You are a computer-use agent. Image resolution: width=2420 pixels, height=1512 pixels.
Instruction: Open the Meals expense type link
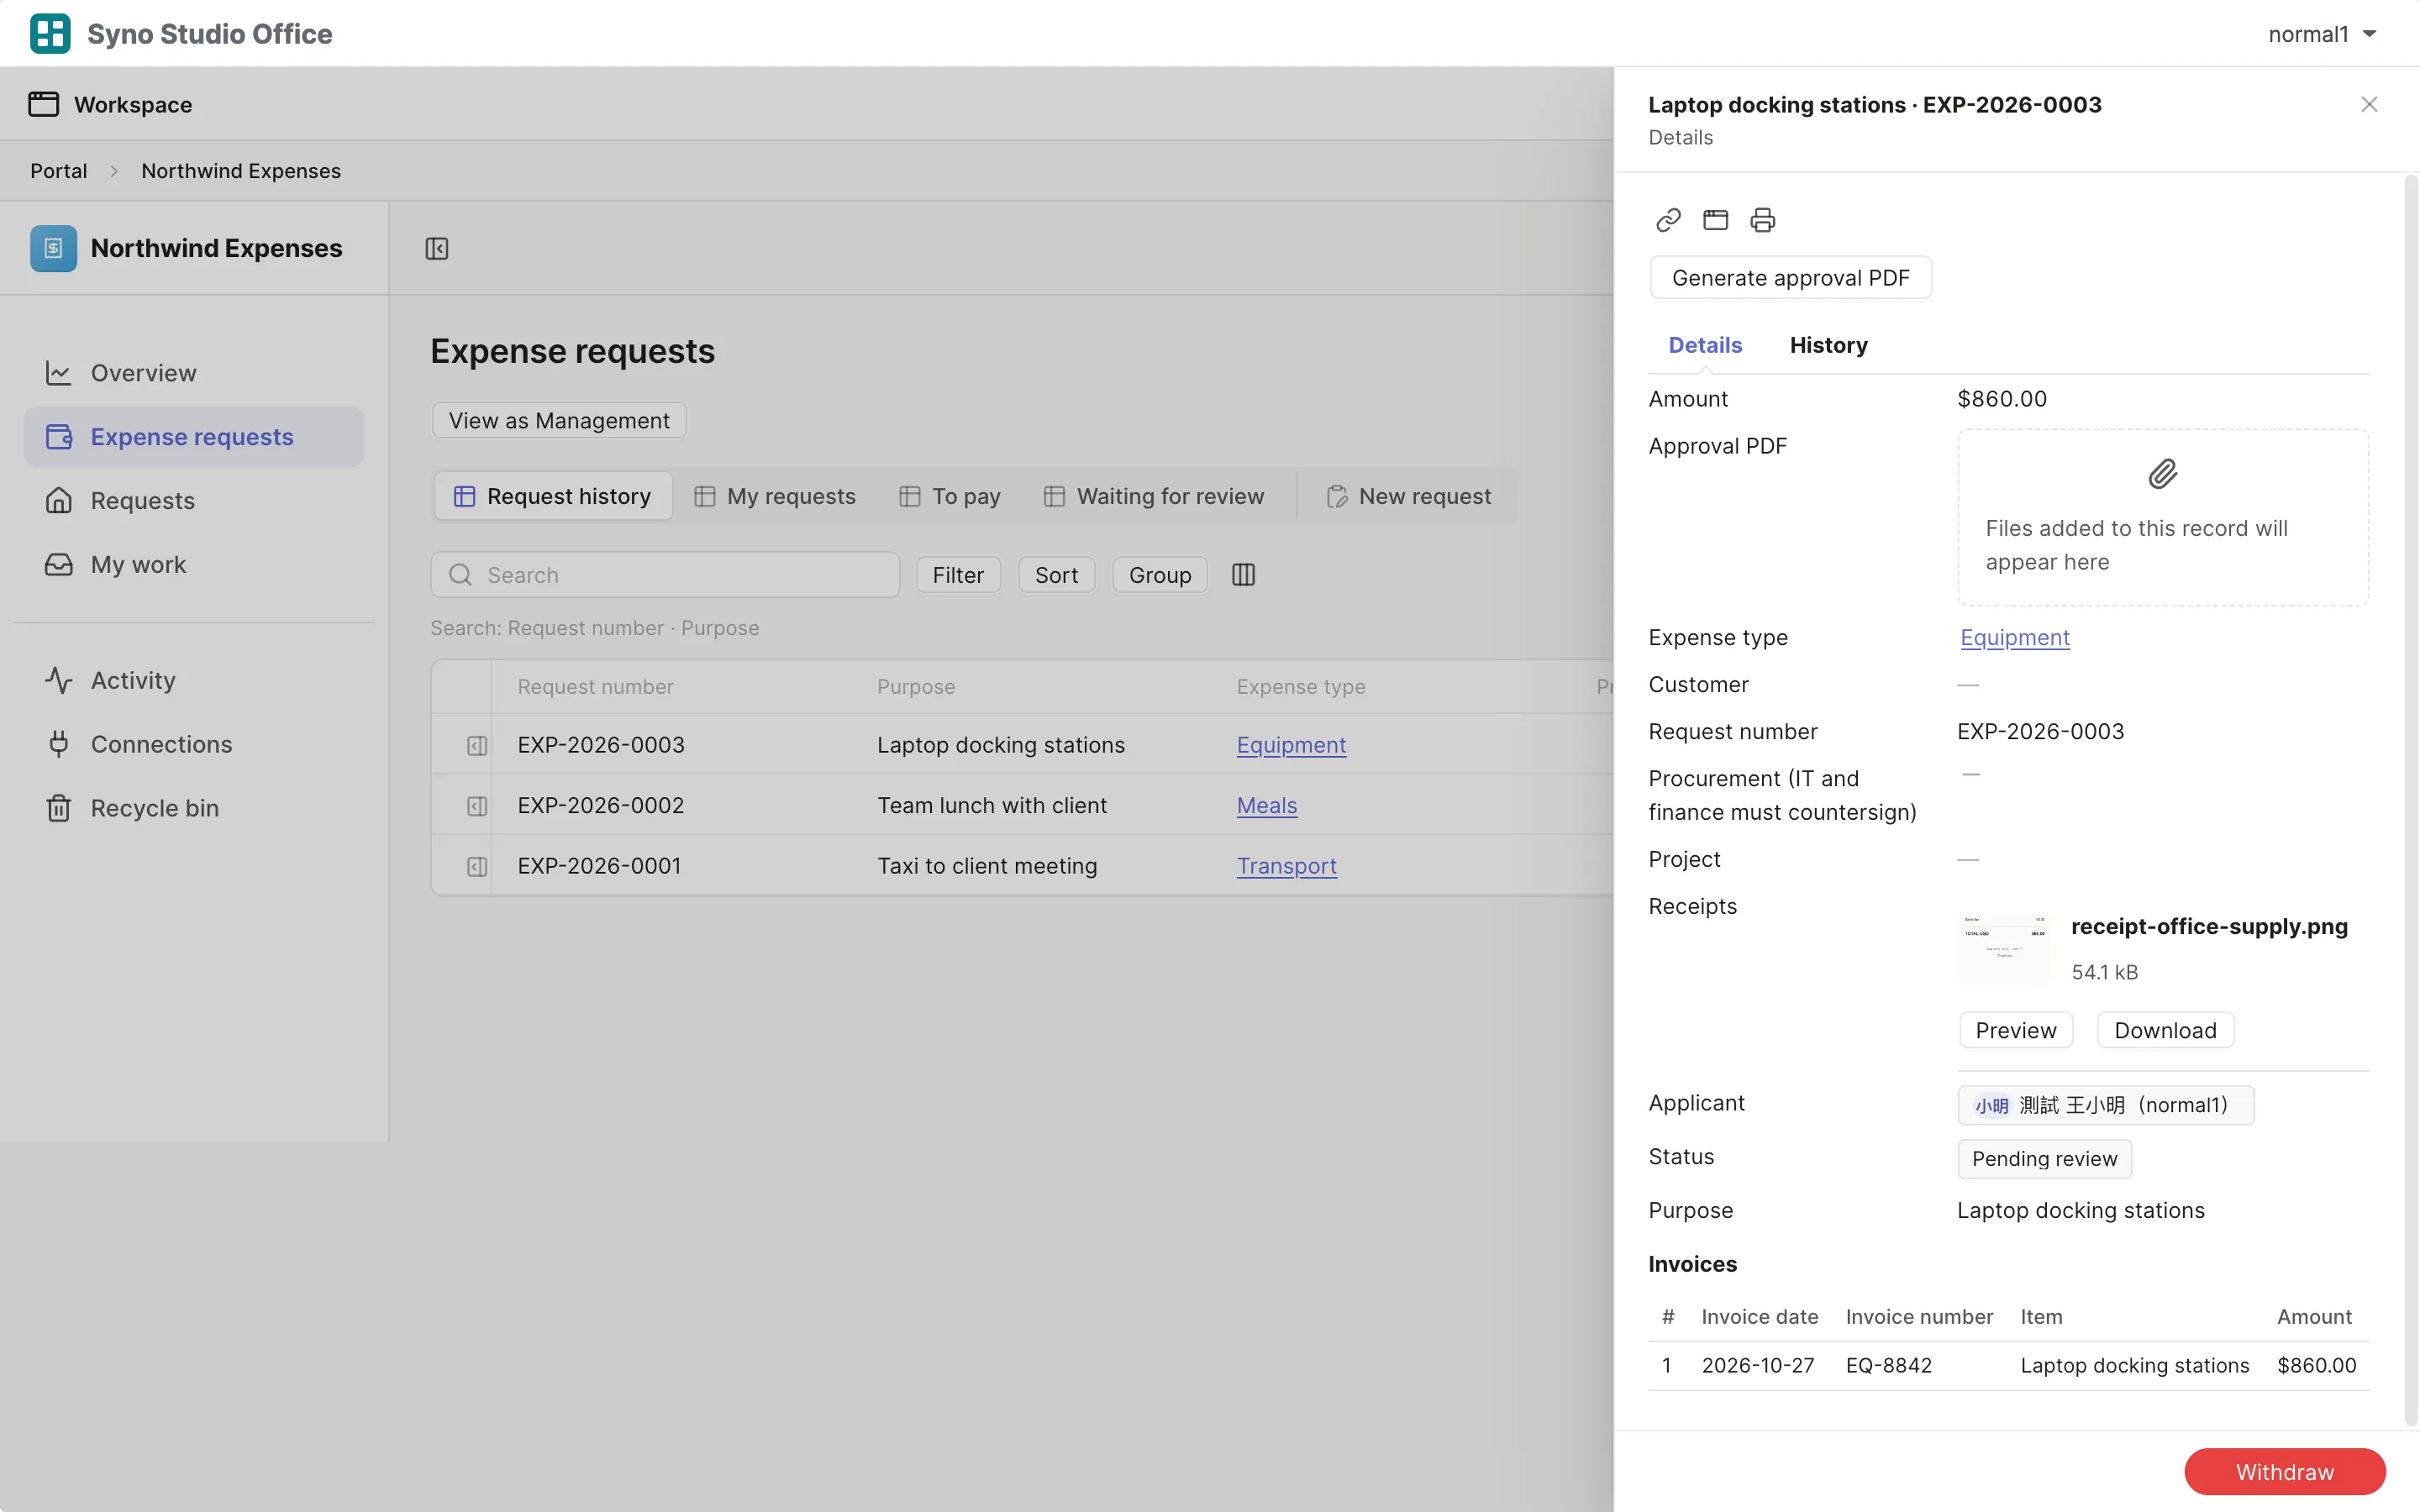click(1266, 806)
